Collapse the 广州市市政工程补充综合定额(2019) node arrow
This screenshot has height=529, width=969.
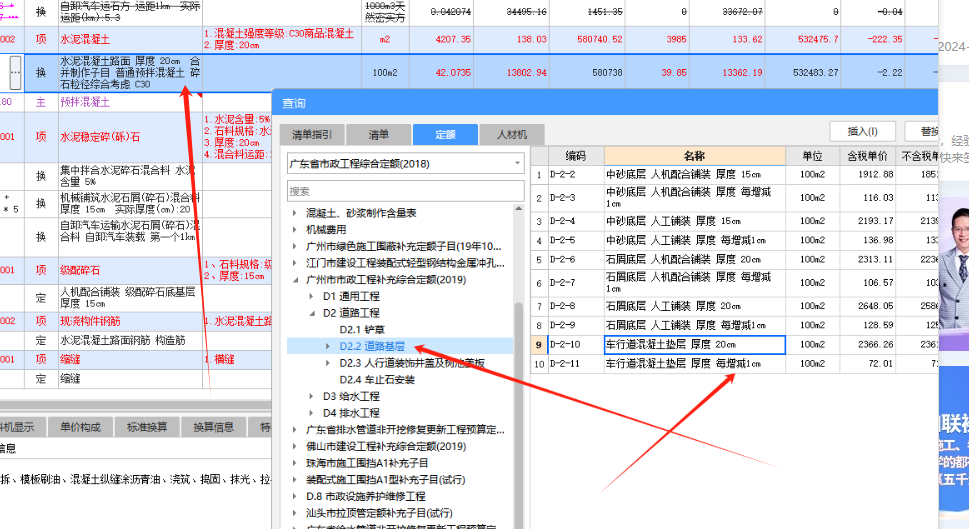click(295, 279)
